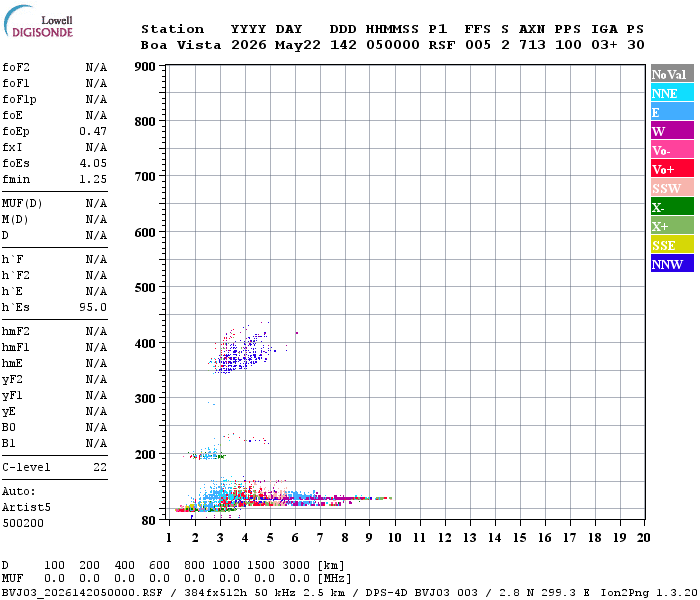Click the X+ light green legend swatch
700x600 pixels.
(x=672, y=225)
